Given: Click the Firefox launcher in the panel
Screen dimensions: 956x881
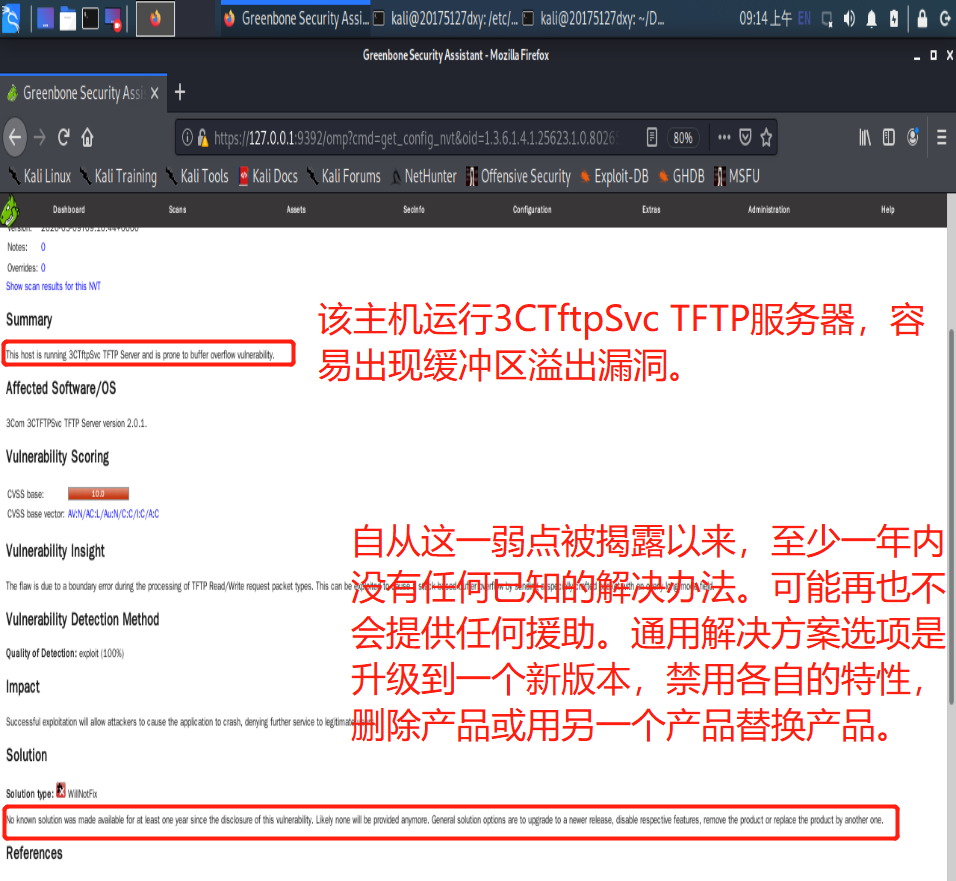Looking at the screenshot, I should (x=155, y=19).
